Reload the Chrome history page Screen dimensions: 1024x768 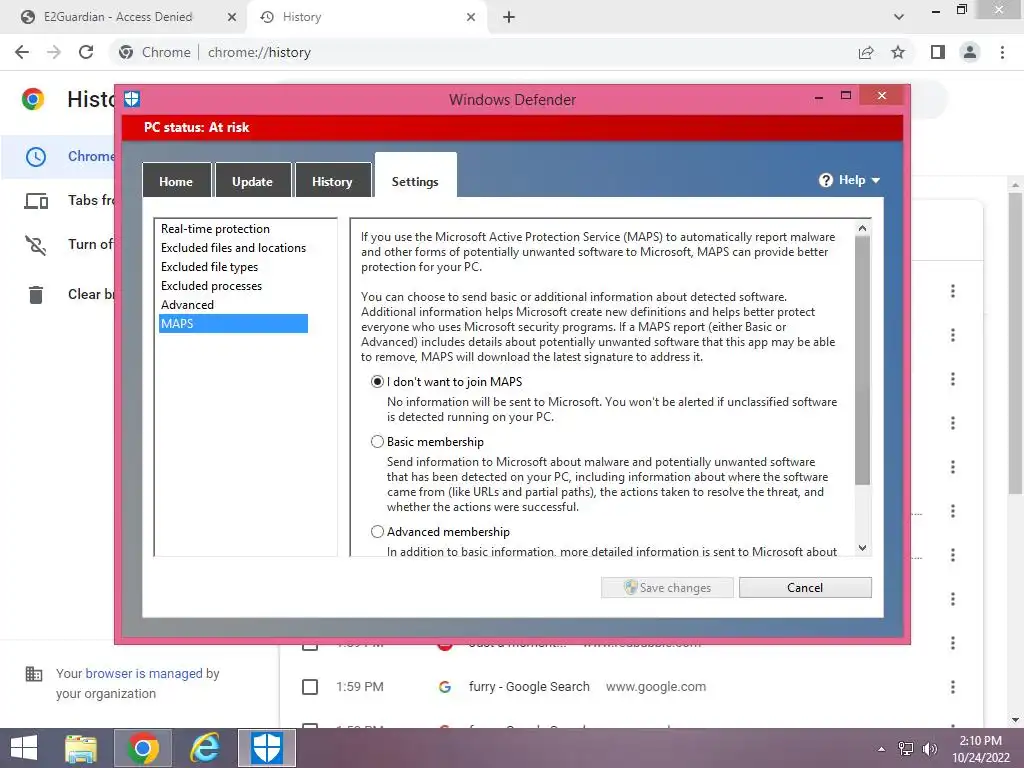86,52
